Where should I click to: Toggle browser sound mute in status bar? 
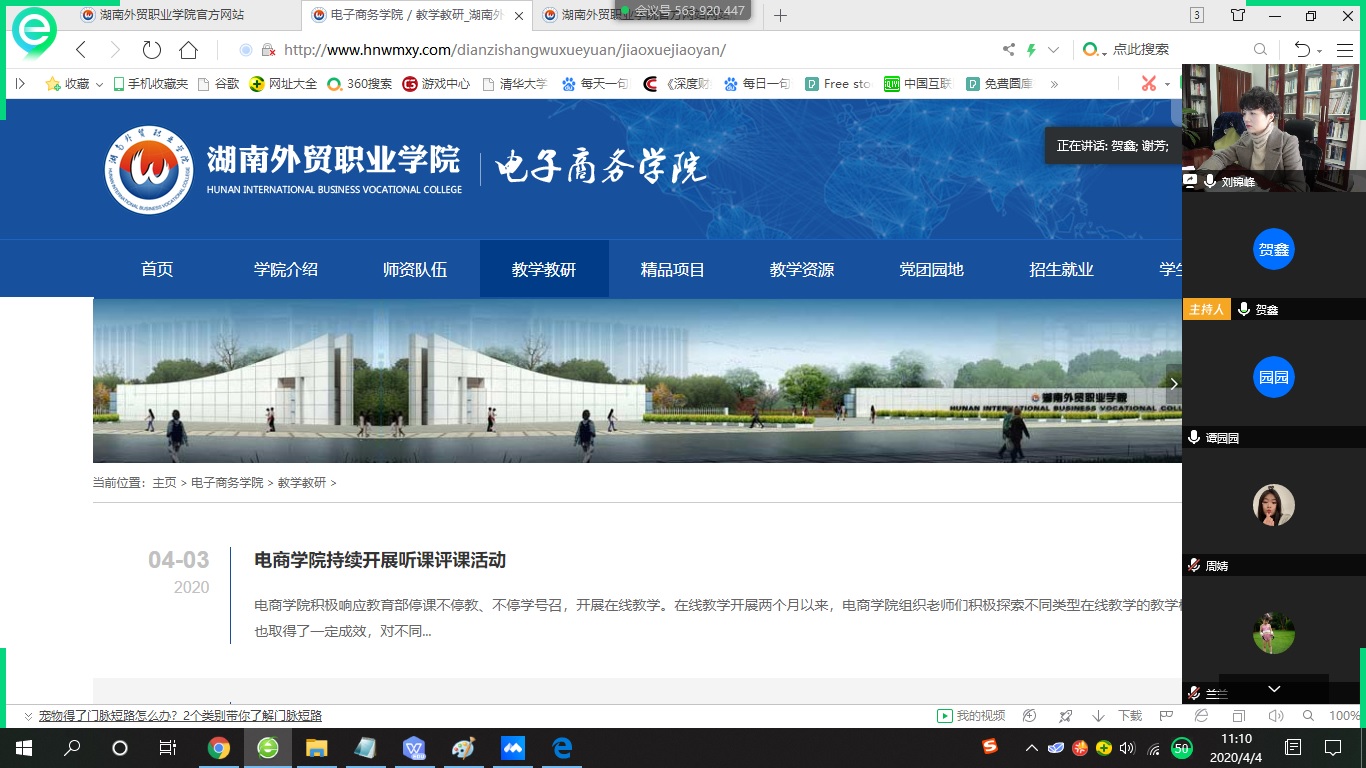[x=1275, y=716]
